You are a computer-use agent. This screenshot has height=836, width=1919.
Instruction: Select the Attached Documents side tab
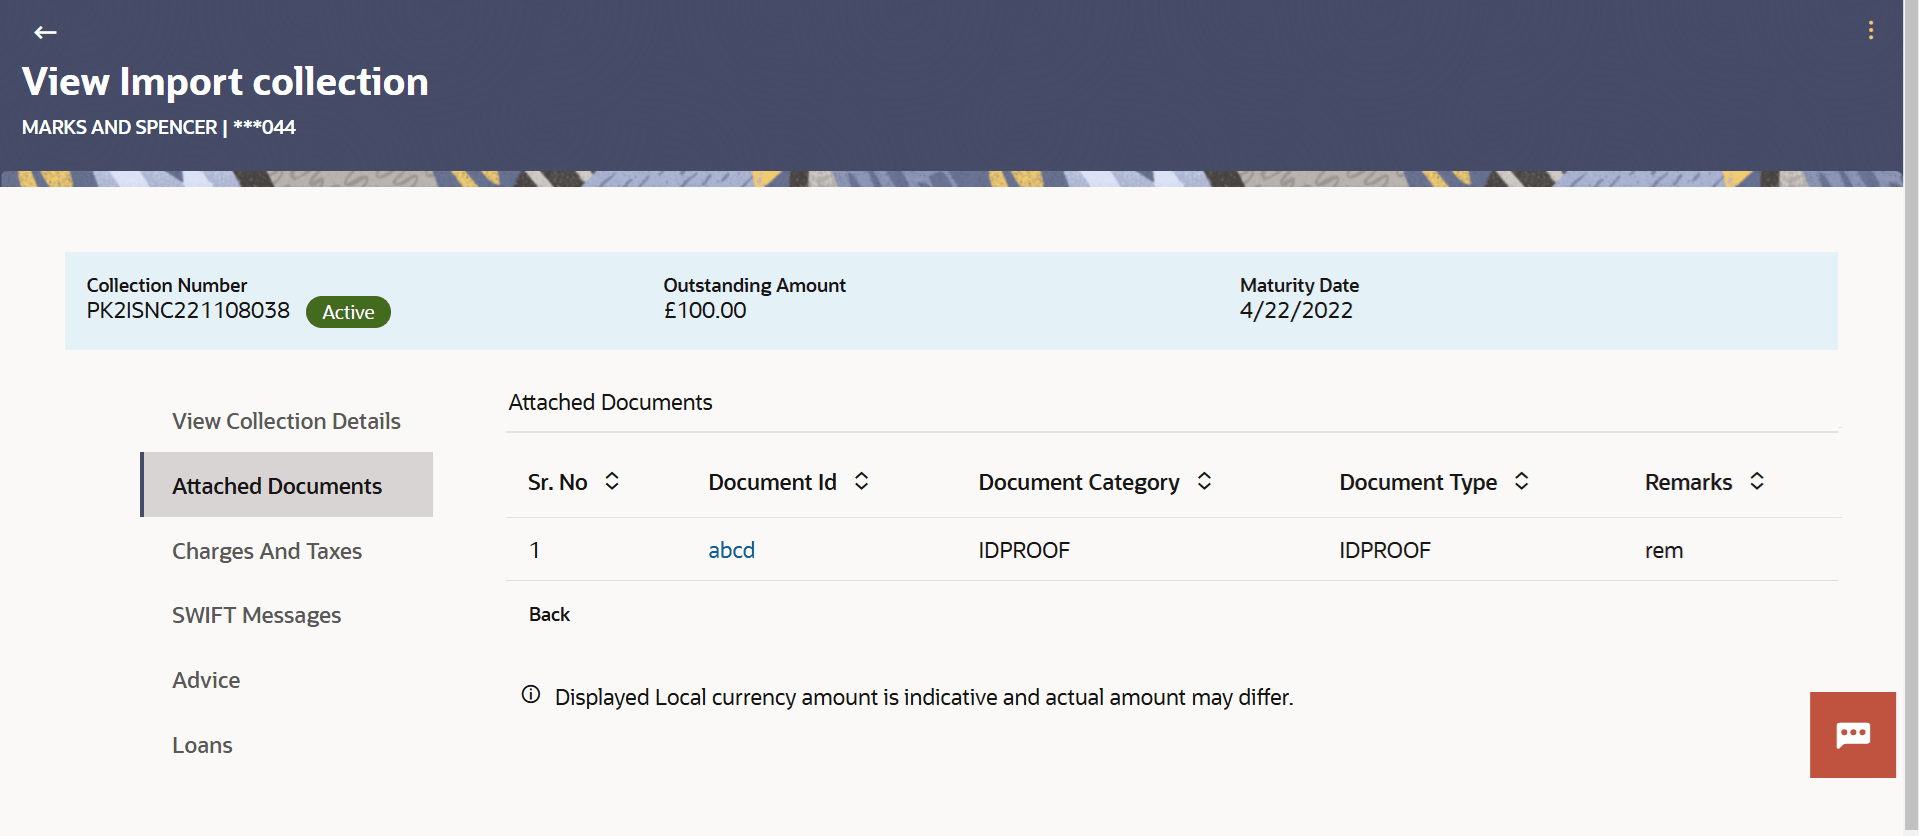pos(286,485)
